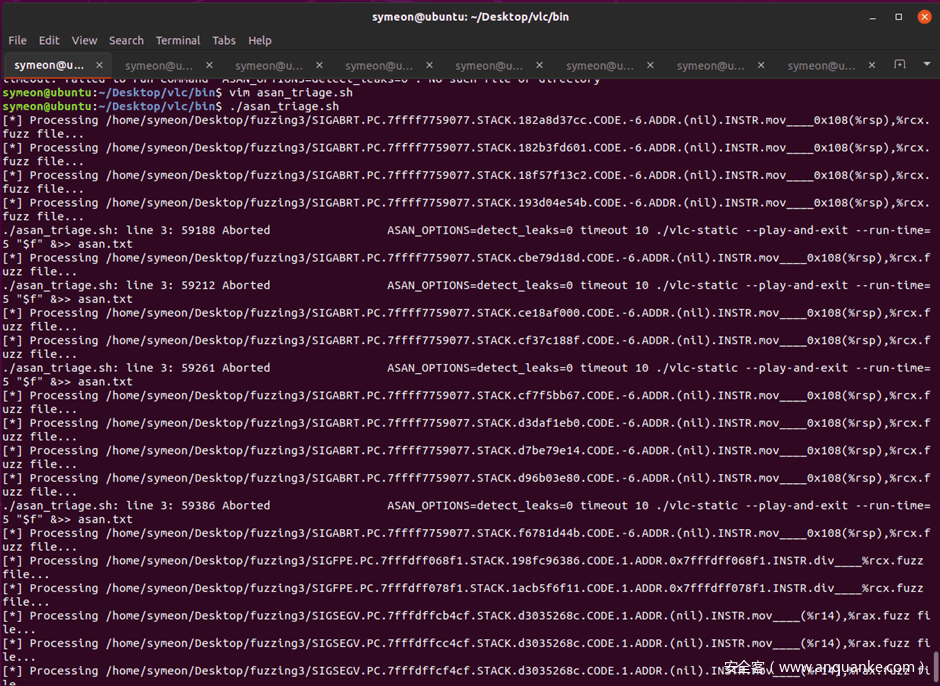Open the File menu
Image resolution: width=940 pixels, height=686 pixels.
coord(18,41)
